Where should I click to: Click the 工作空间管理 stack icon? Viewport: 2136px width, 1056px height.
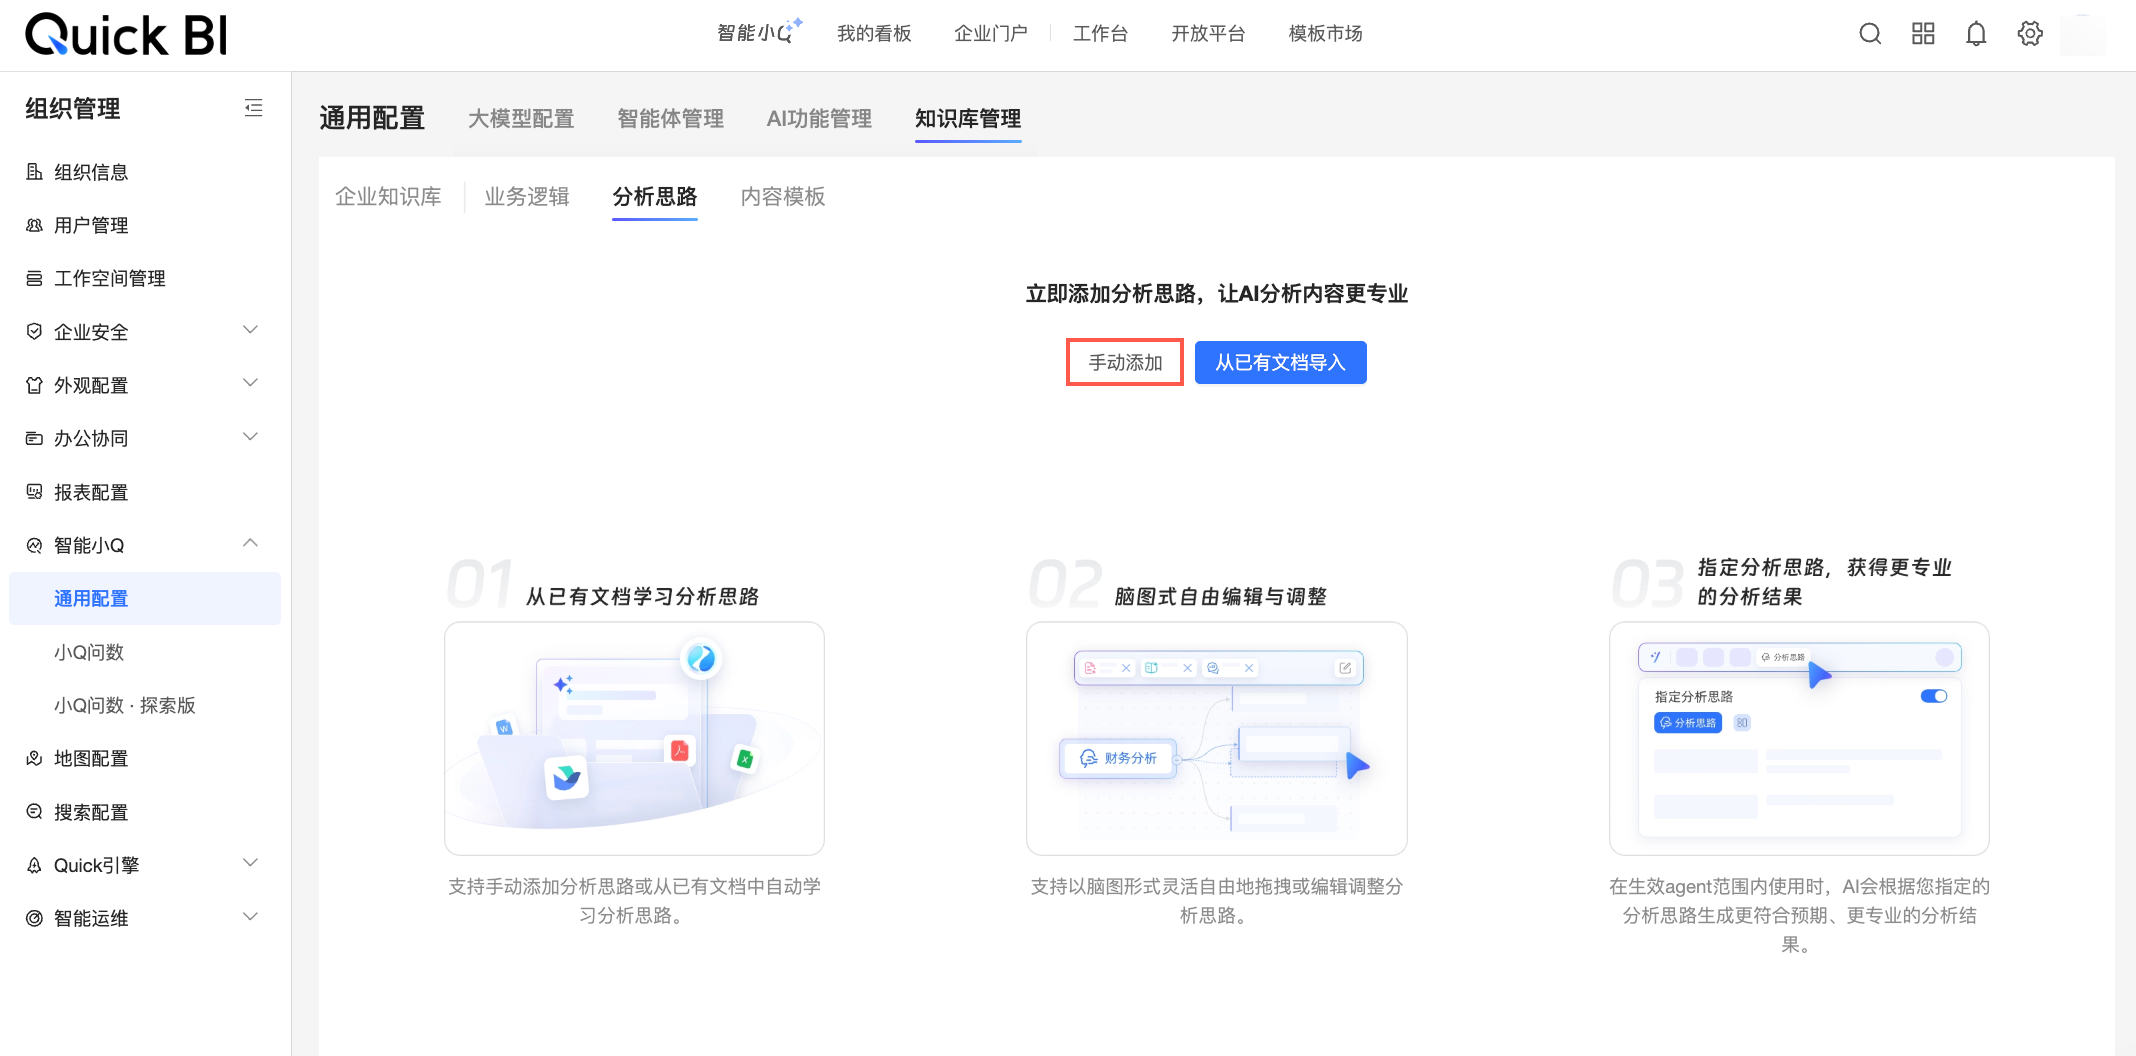click(x=34, y=278)
